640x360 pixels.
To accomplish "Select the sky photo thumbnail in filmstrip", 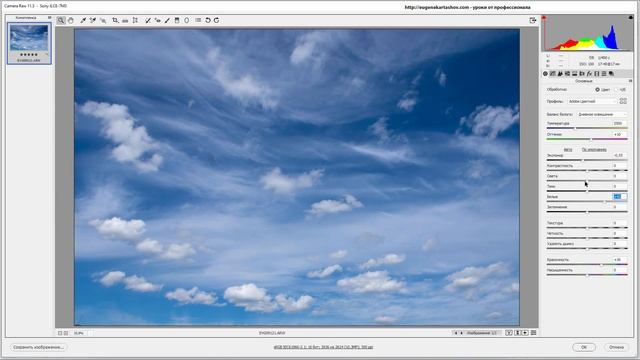I will coord(29,43).
